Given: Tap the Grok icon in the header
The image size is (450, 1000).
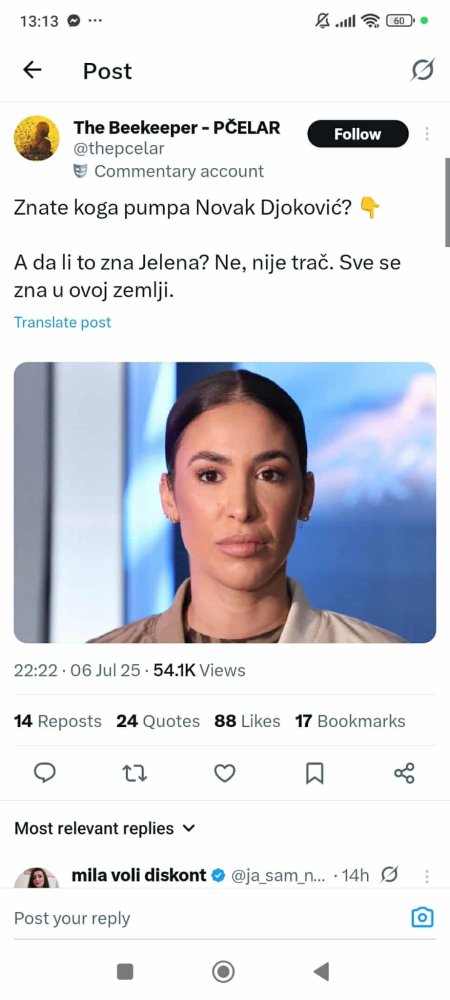Looking at the screenshot, I should coord(422,70).
